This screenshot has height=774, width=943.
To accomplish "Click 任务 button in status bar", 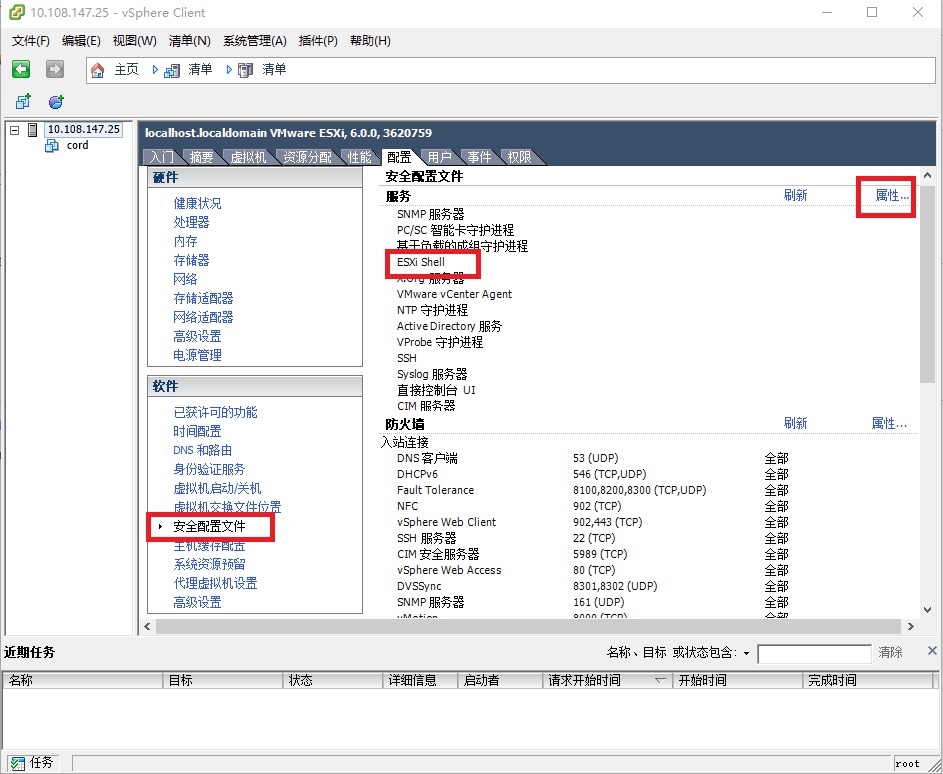I will (x=32, y=763).
